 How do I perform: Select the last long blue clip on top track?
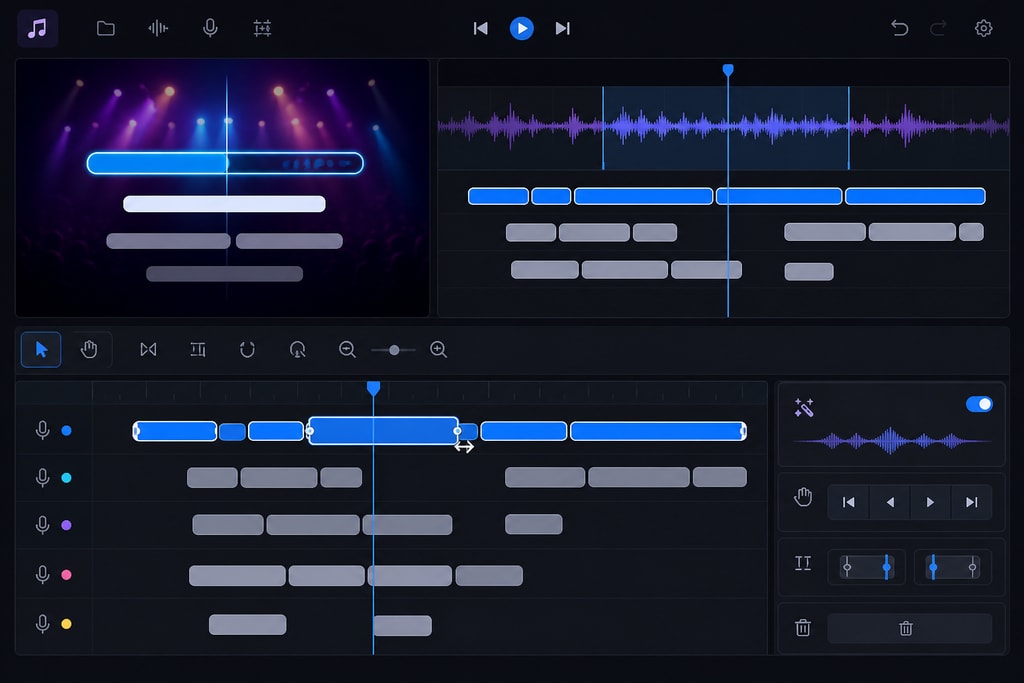coord(658,431)
